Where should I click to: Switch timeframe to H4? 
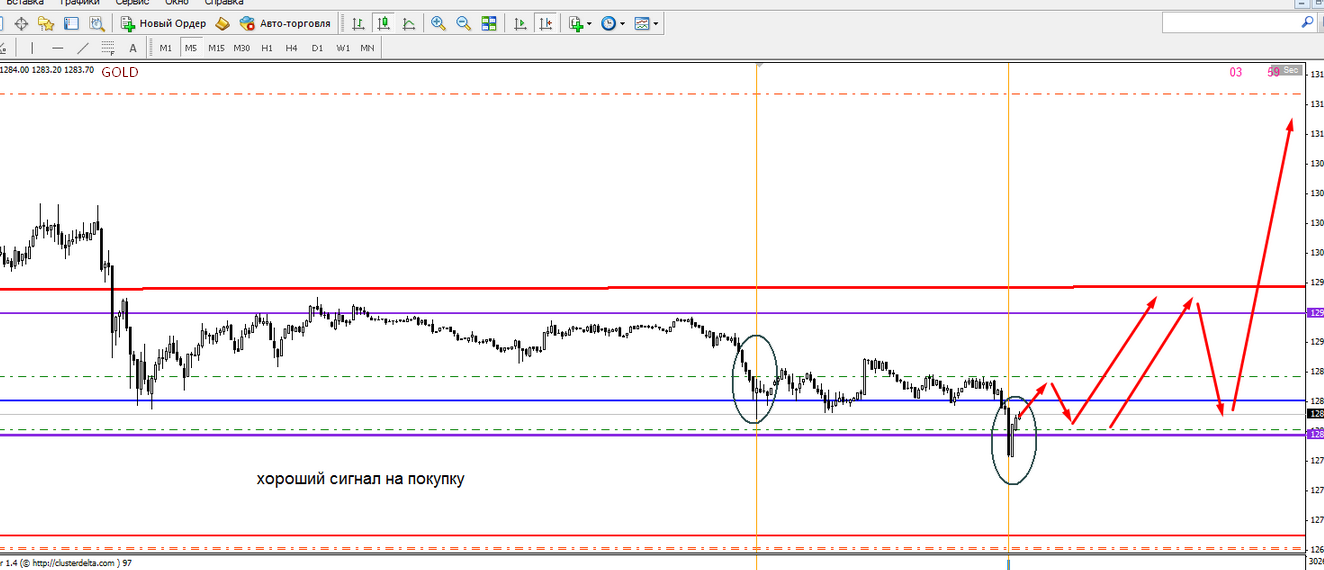tap(291, 47)
